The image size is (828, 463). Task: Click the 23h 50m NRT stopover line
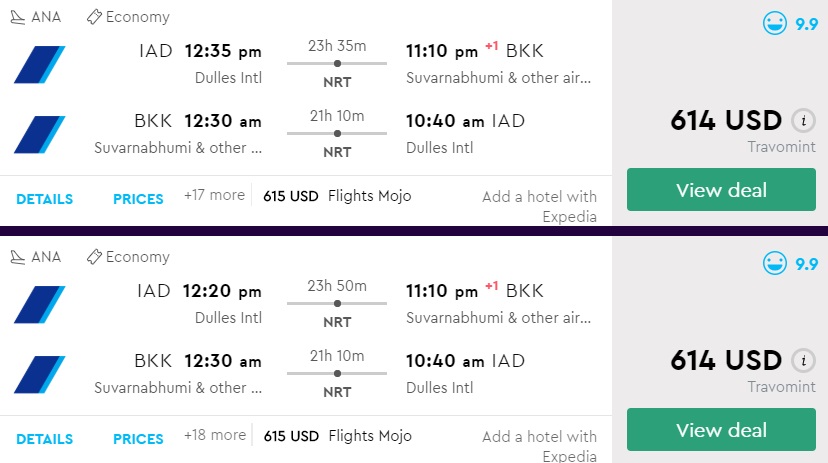pyautogui.click(x=337, y=303)
